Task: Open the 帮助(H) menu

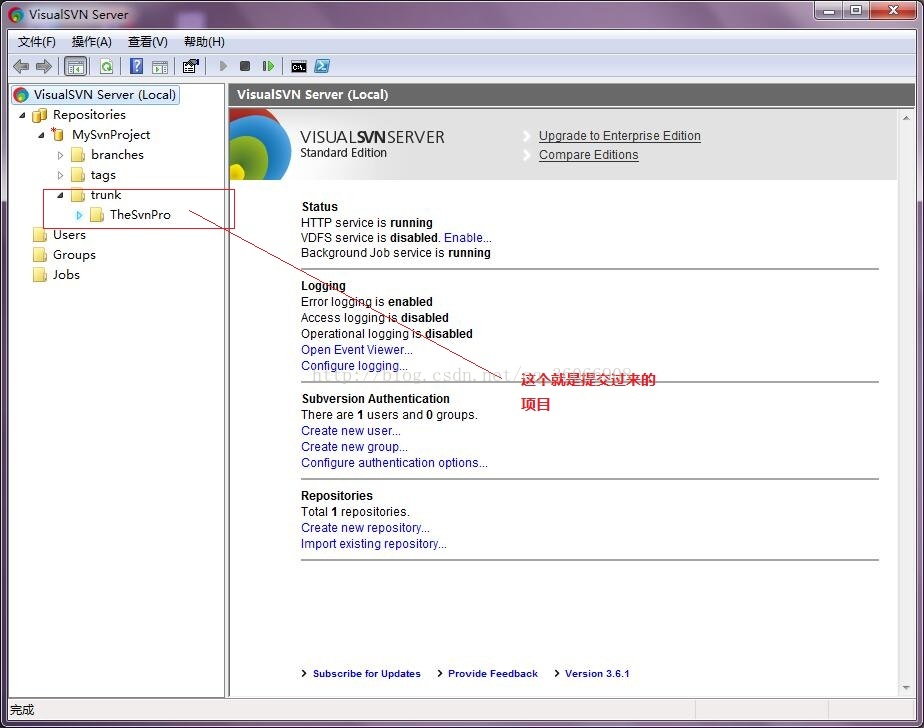Action: pos(204,42)
